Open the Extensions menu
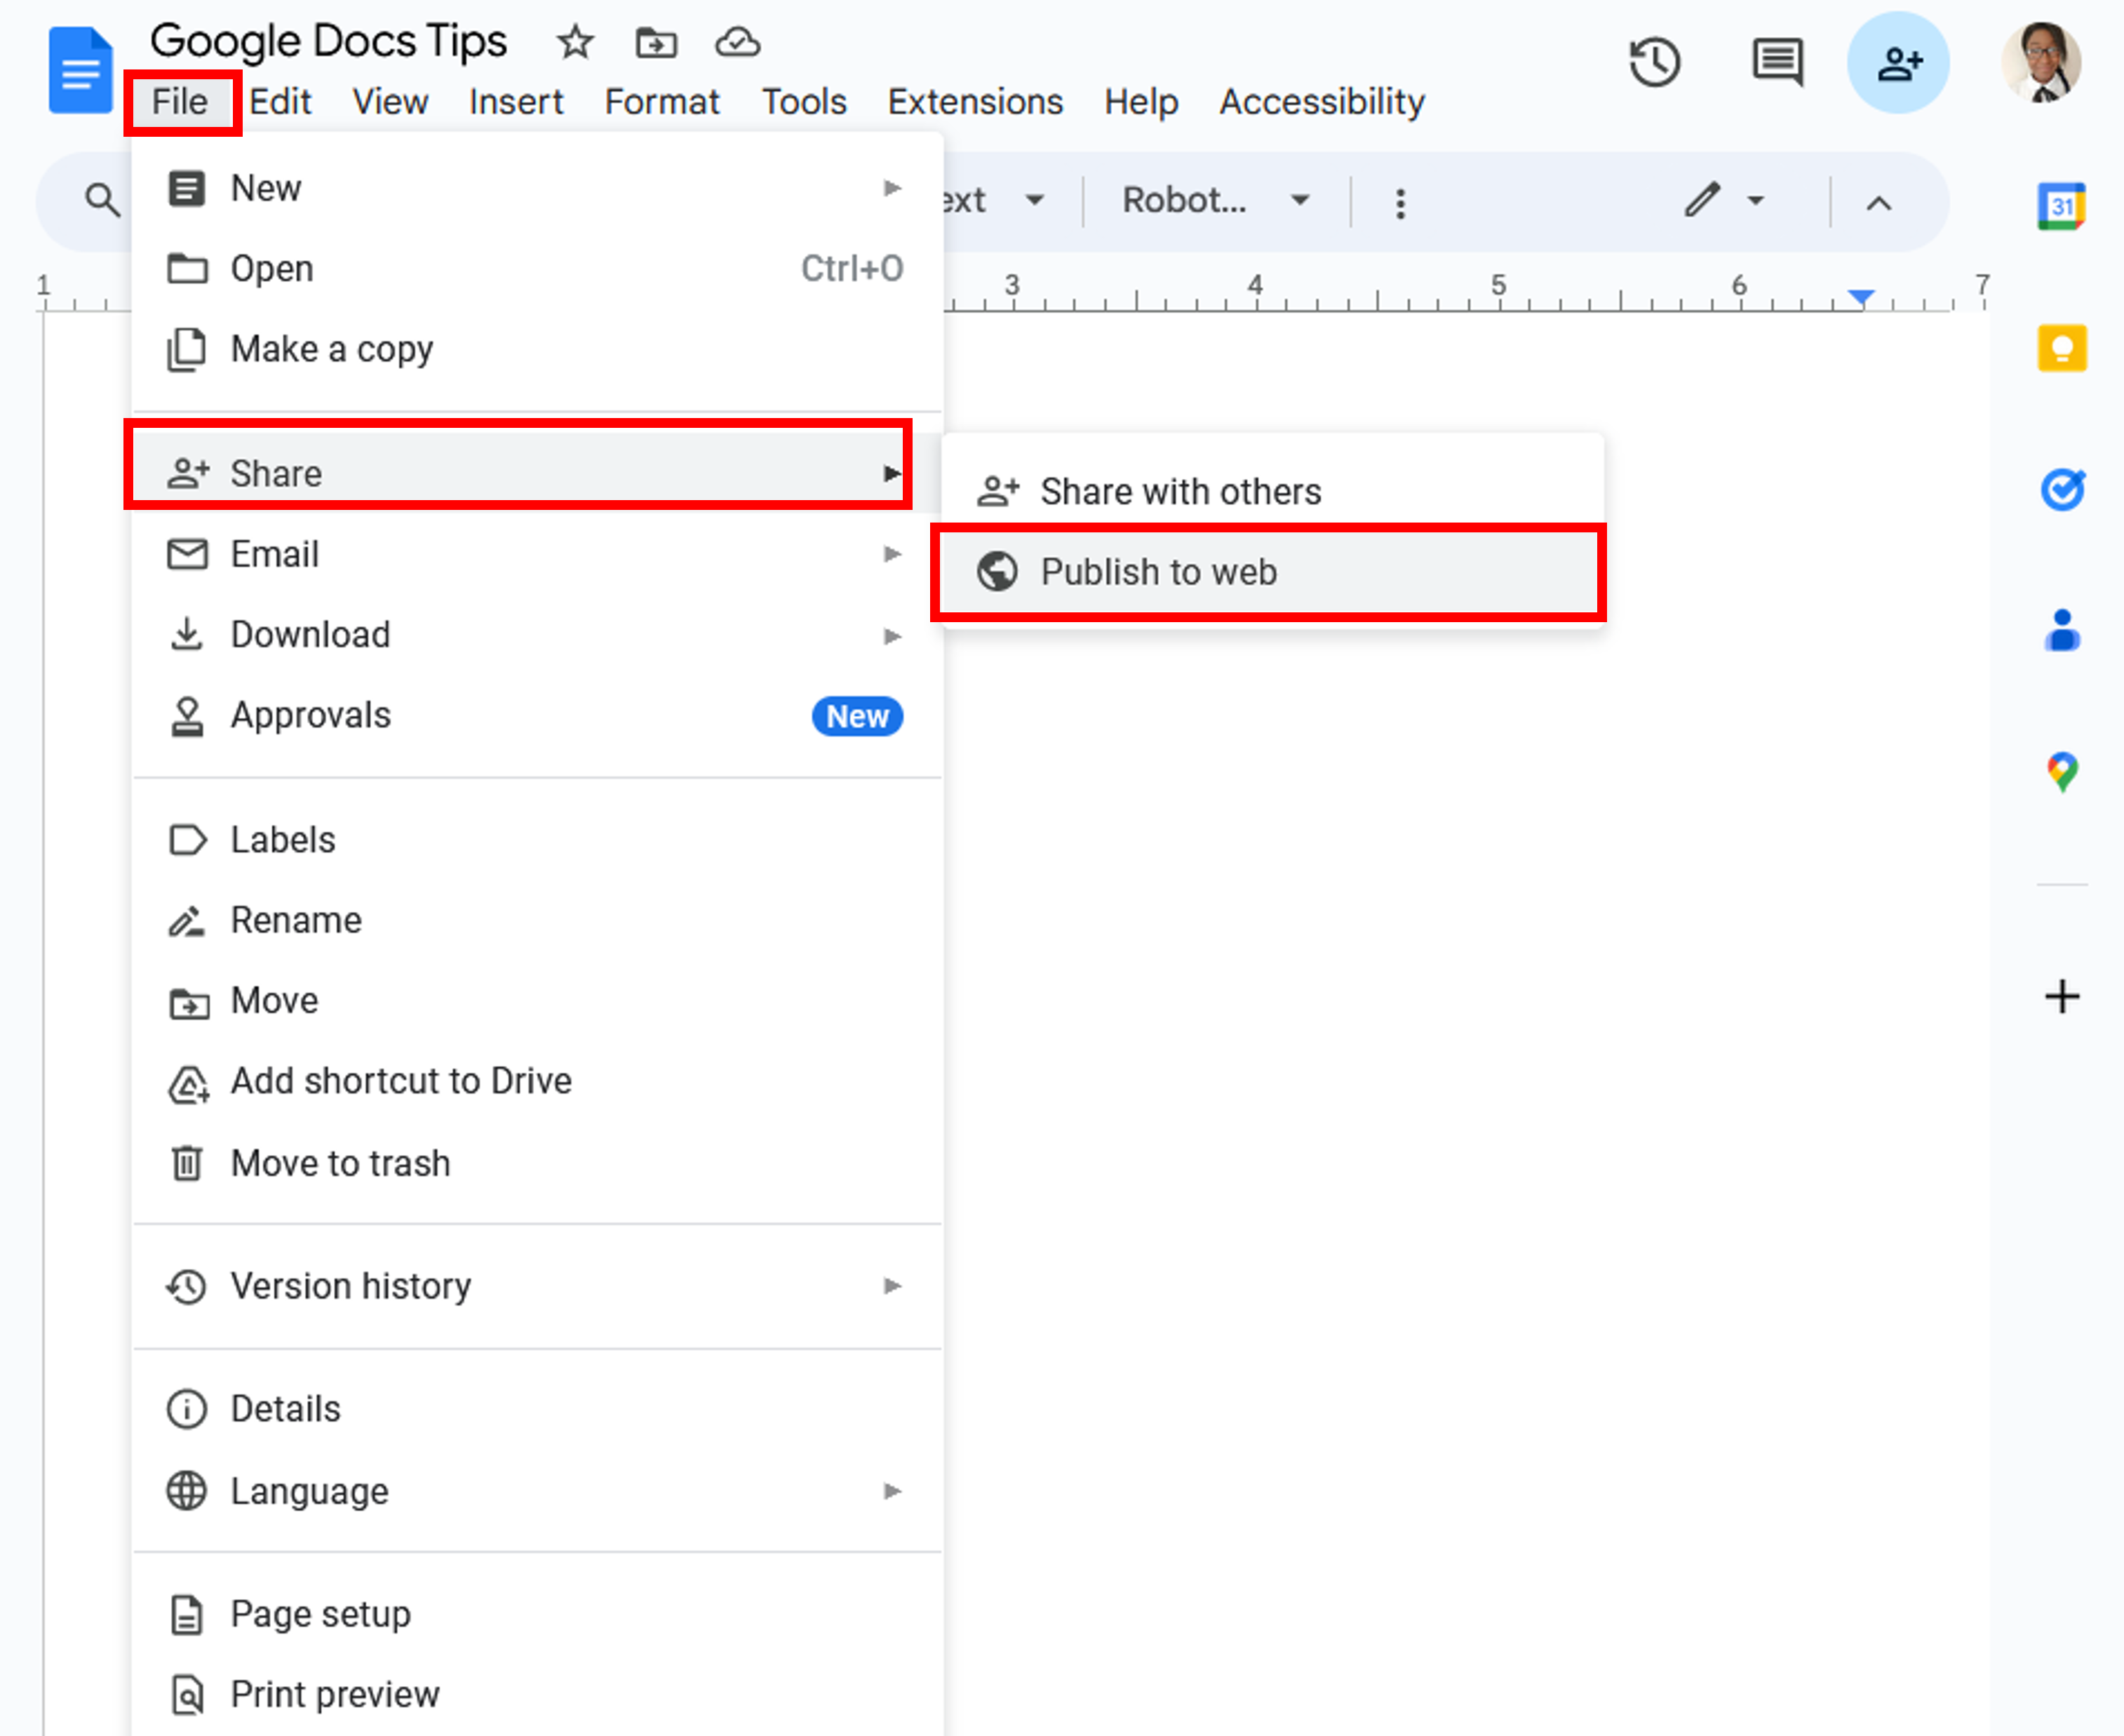This screenshot has width=2124, height=1736. point(975,102)
